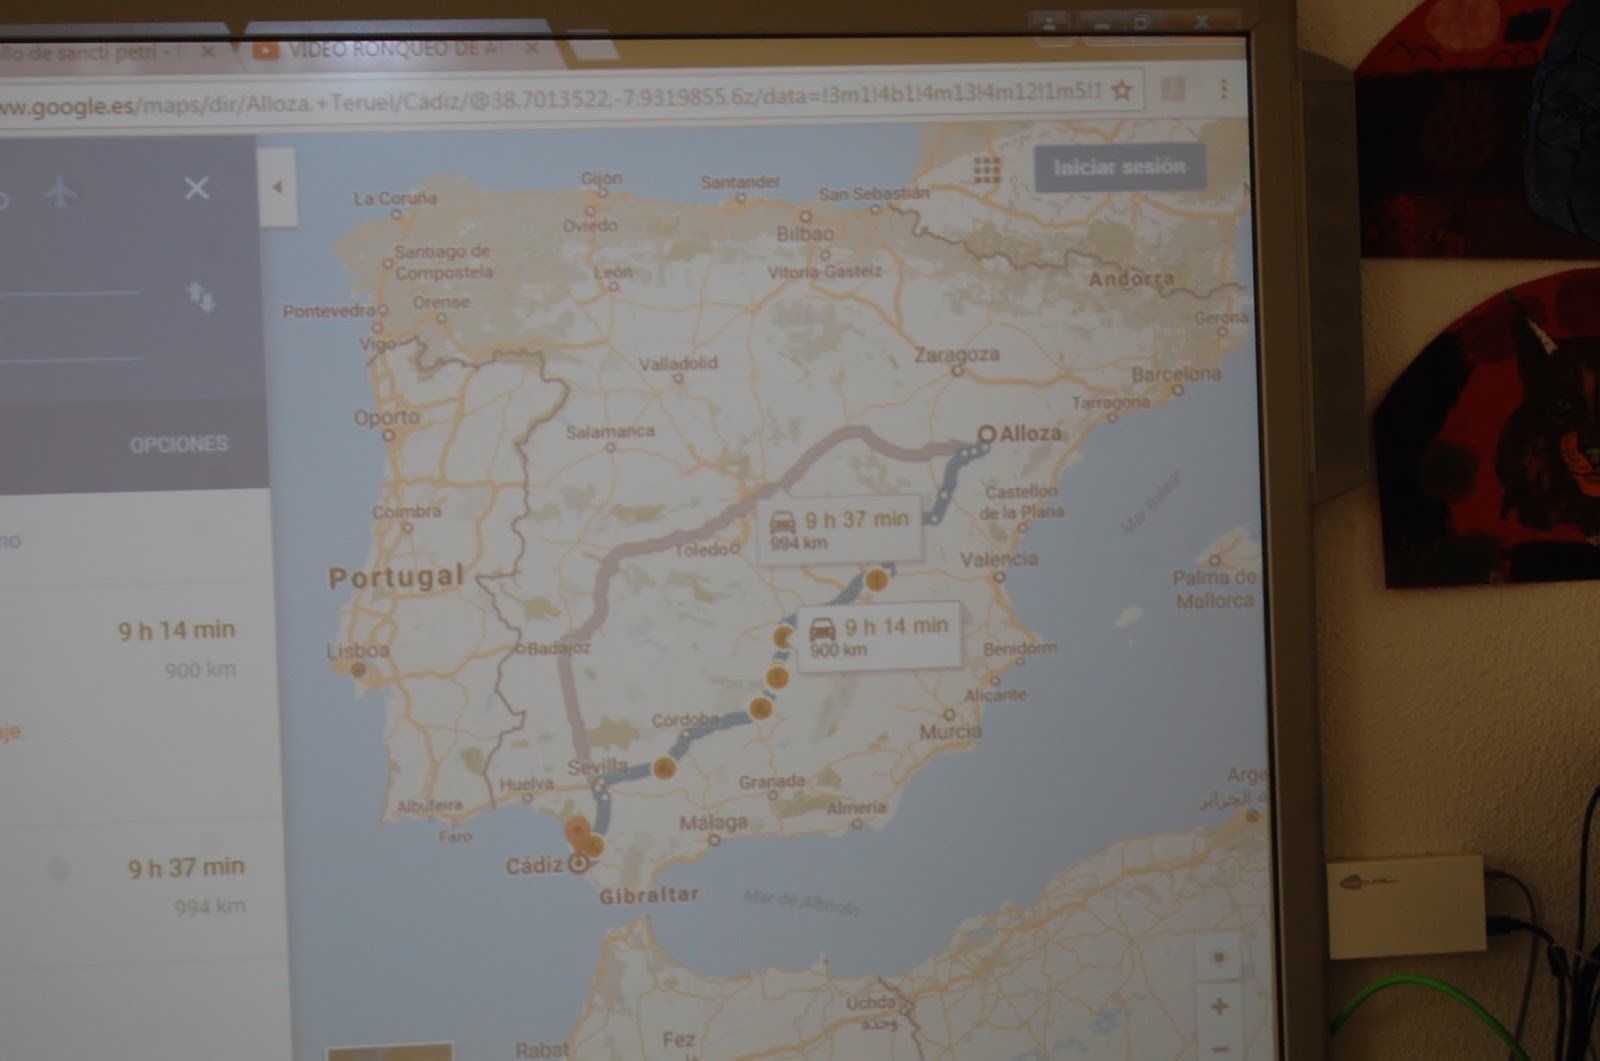This screenshot has width=1600, height=1061.
Task: Click 9 h 37 min map callout
Action: pos(839,529)
